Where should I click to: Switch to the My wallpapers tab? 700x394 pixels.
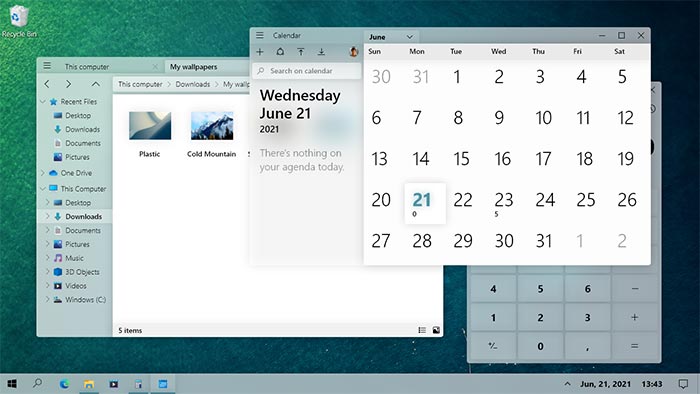193,66
